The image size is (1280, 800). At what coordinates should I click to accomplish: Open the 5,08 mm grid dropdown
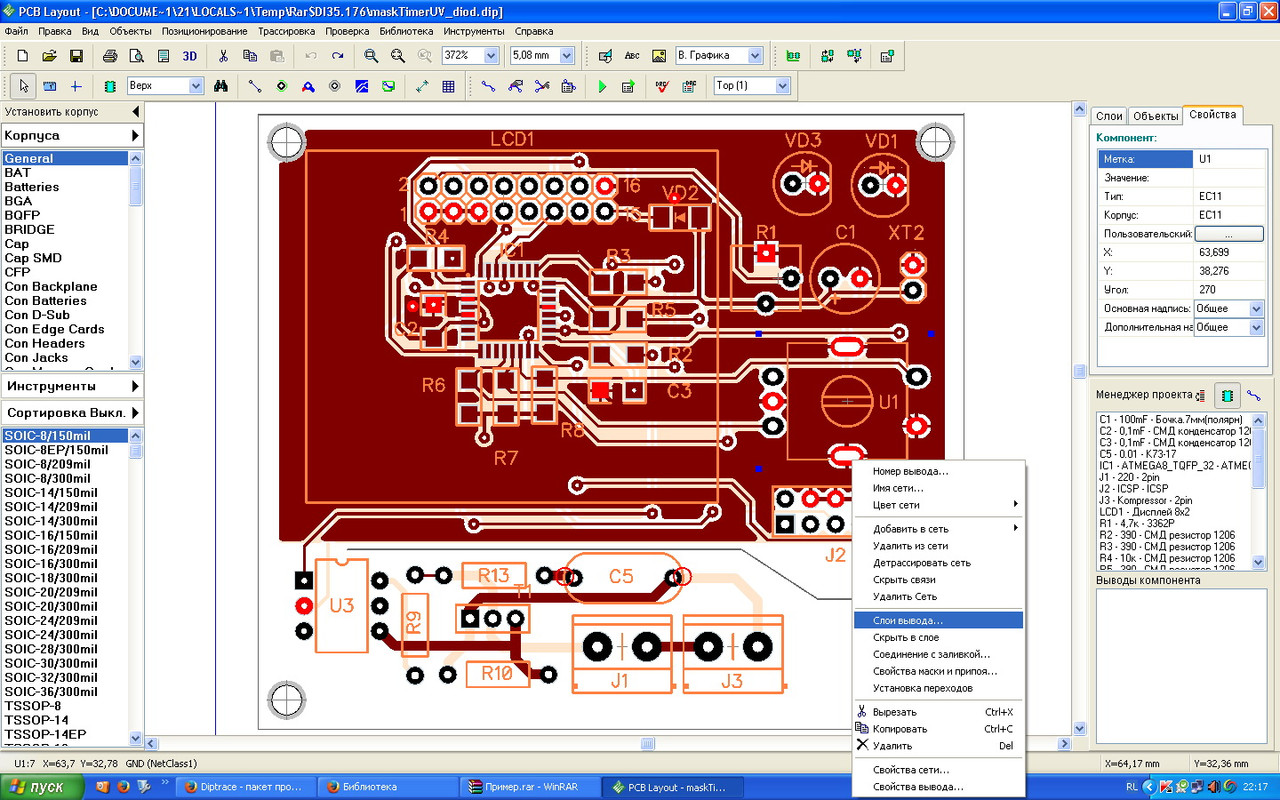[x=567, y=56]
